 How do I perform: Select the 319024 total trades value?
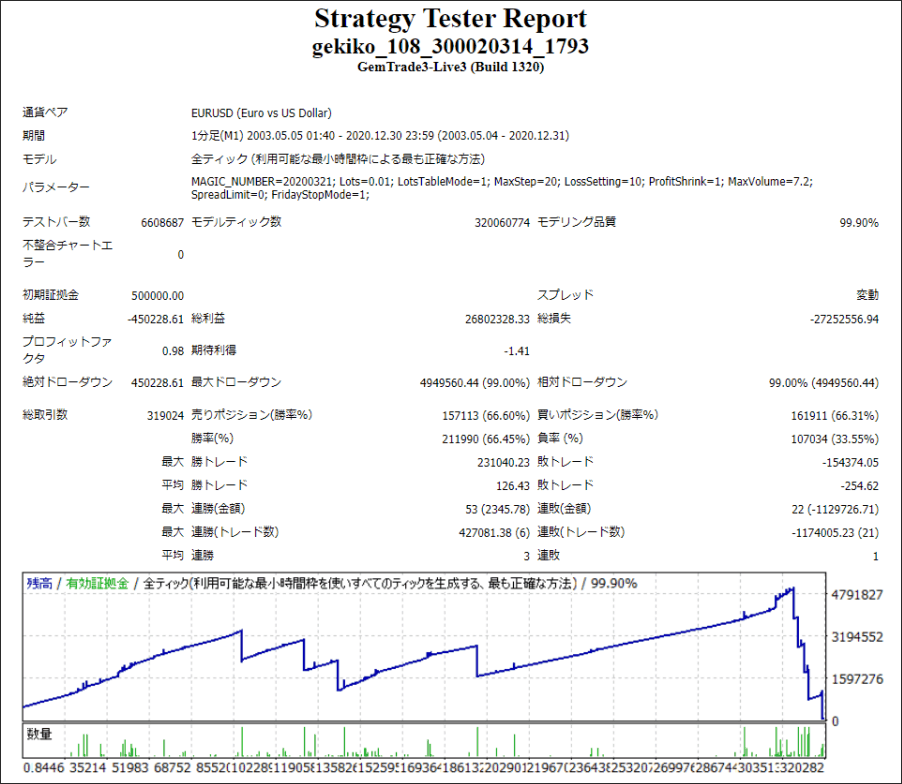pyautogui.click(x=165, y=415)
